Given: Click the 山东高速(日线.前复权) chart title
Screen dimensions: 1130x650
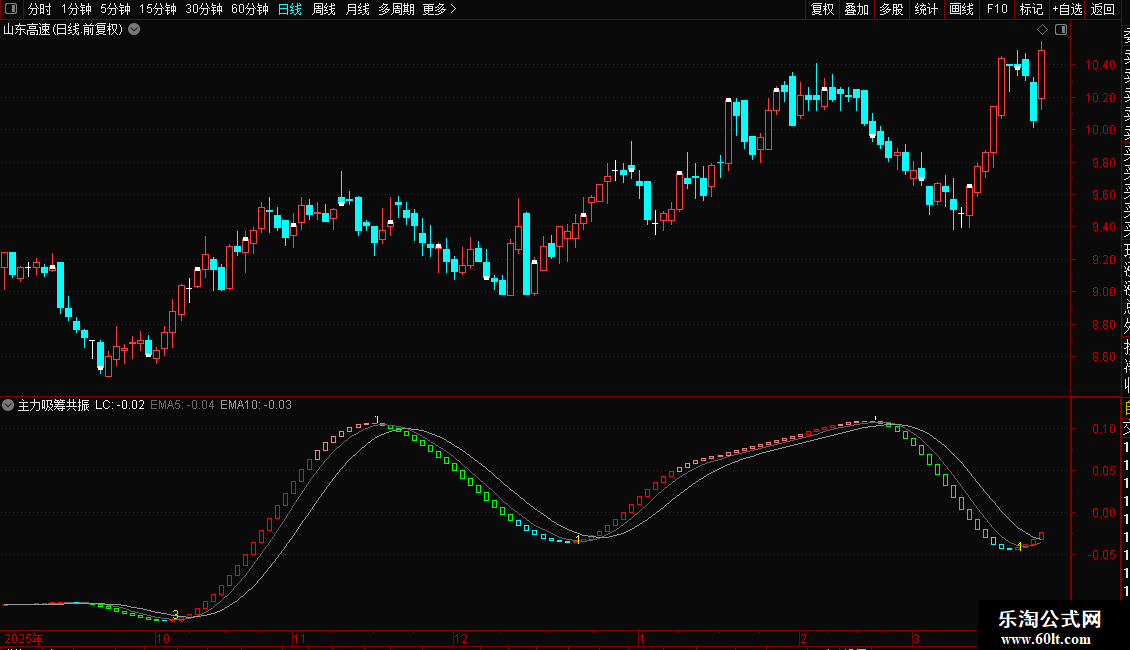Looking at the screenshot, I should point(63,30).
